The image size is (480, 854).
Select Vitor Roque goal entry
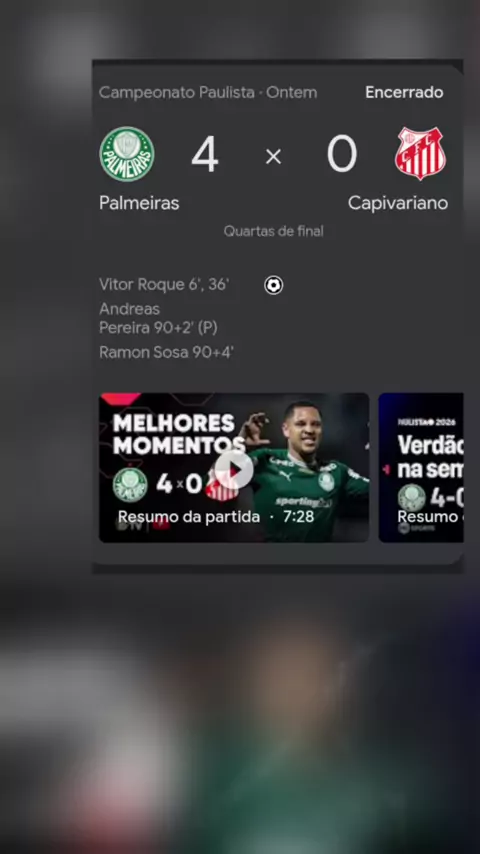coord(164,284)
